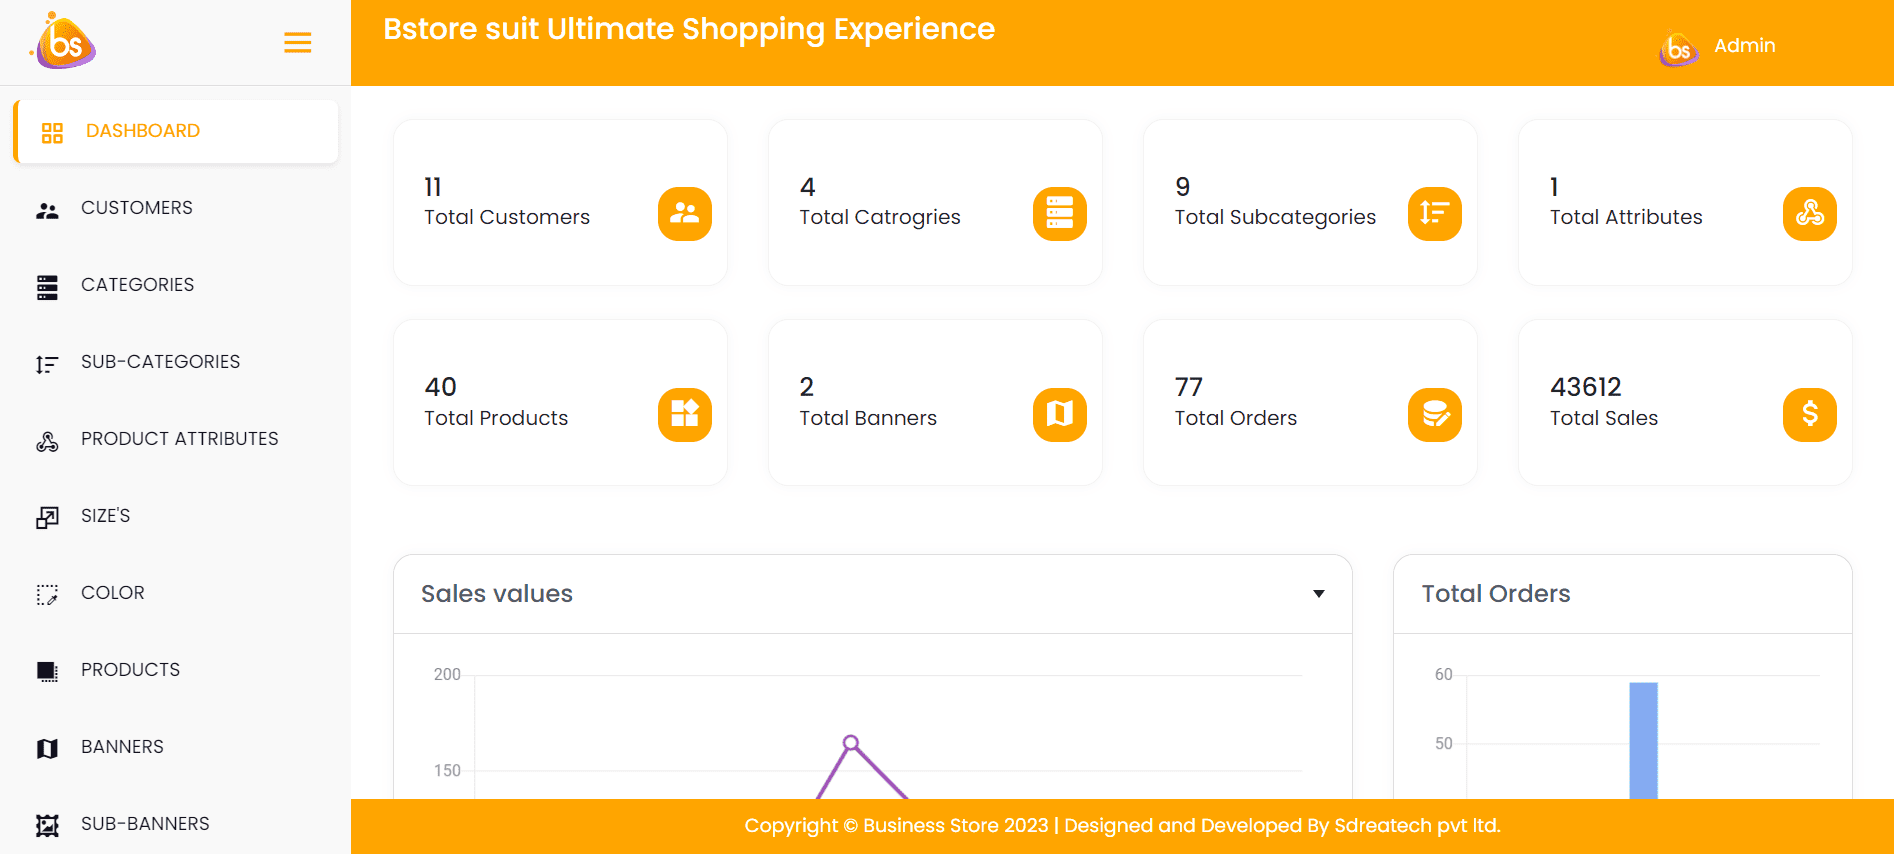1894x854 pixels.
Task: Click the Total Catrogries label
Action: [x=880, y=217]
